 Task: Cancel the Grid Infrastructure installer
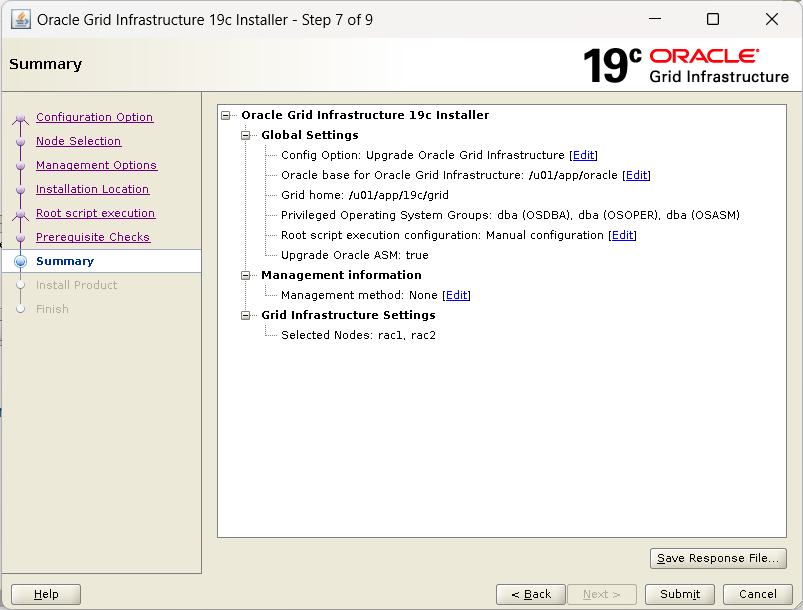pos(757,594)
